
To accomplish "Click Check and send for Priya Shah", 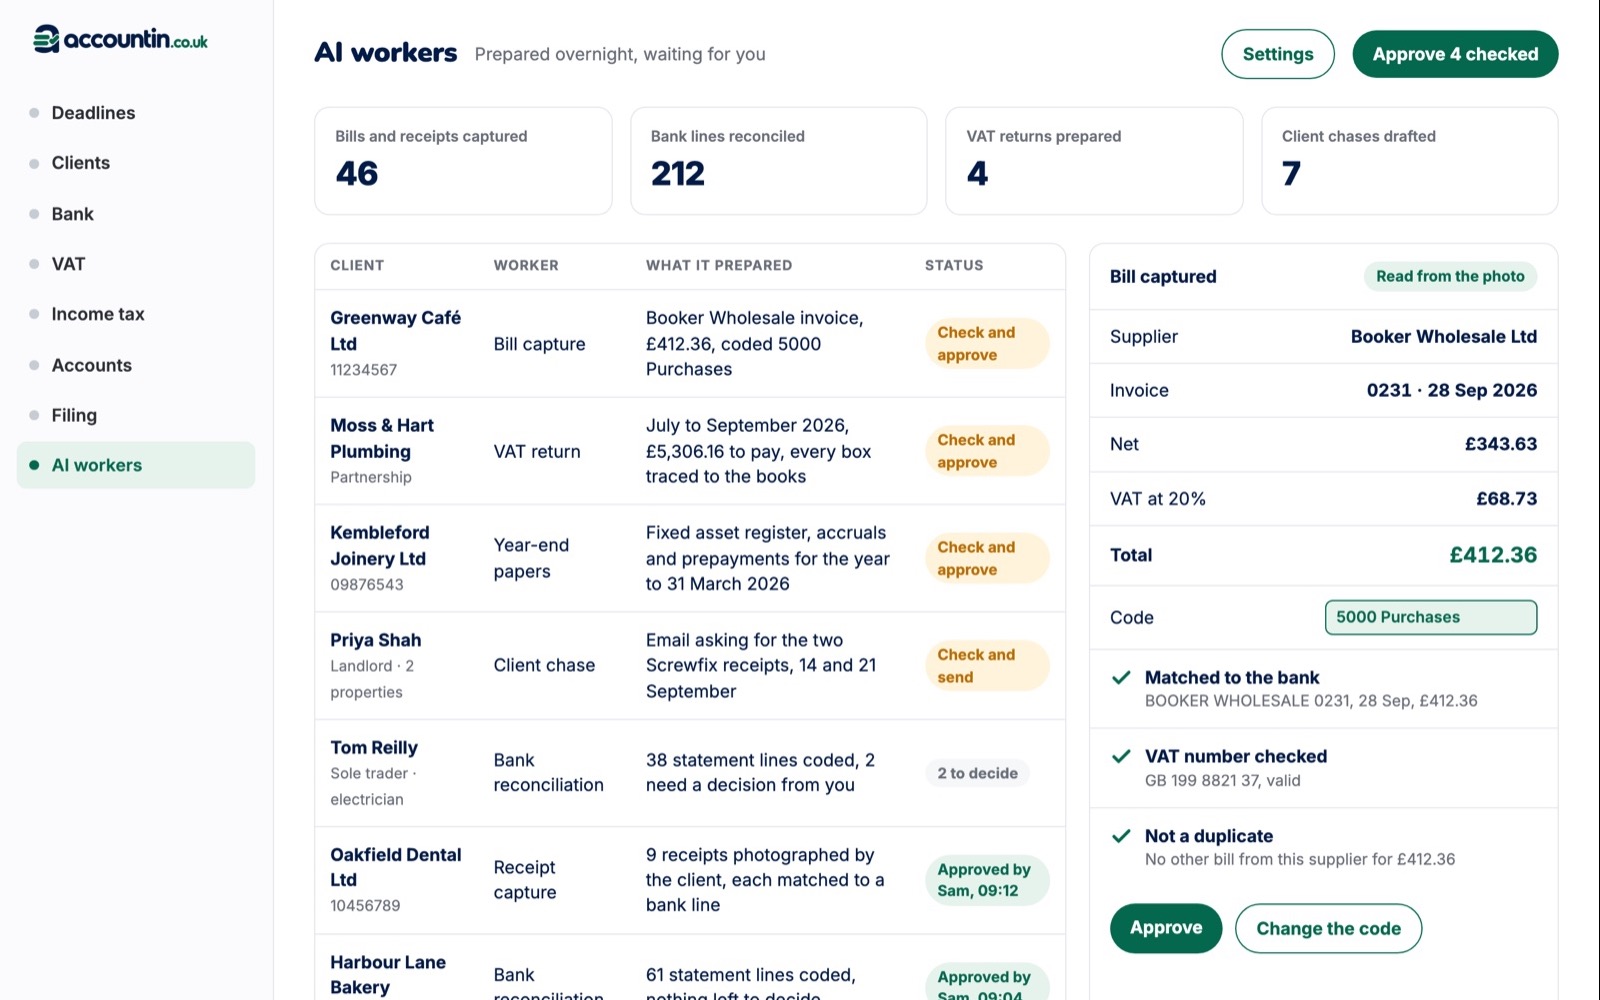I will pos(987,666).
